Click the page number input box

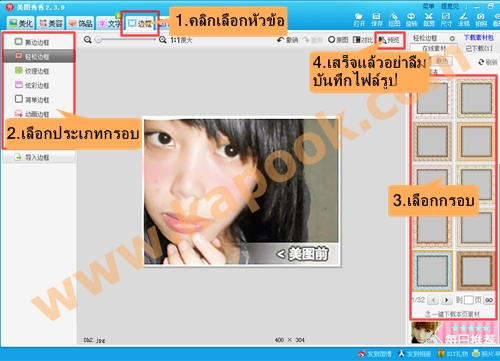point(469,300)
